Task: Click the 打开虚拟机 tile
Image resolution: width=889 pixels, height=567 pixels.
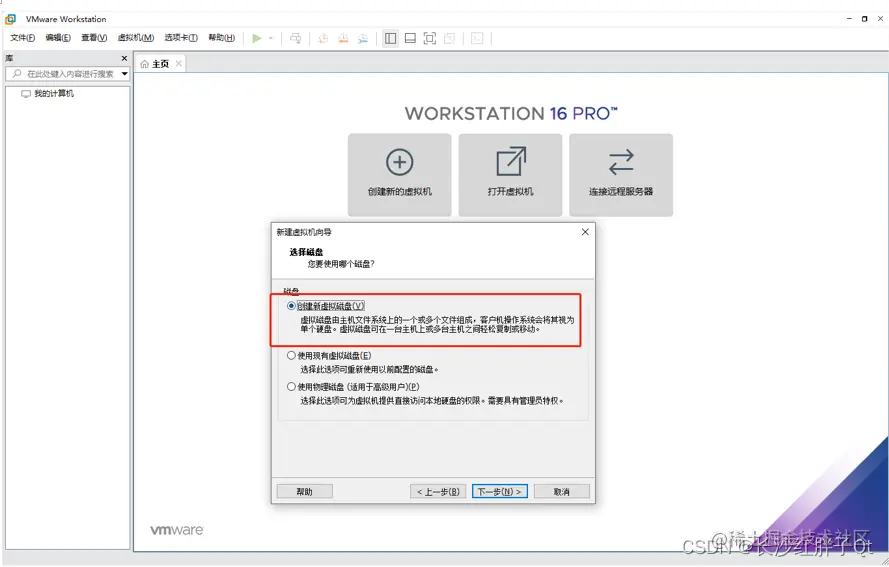Action: pos(510,175)
